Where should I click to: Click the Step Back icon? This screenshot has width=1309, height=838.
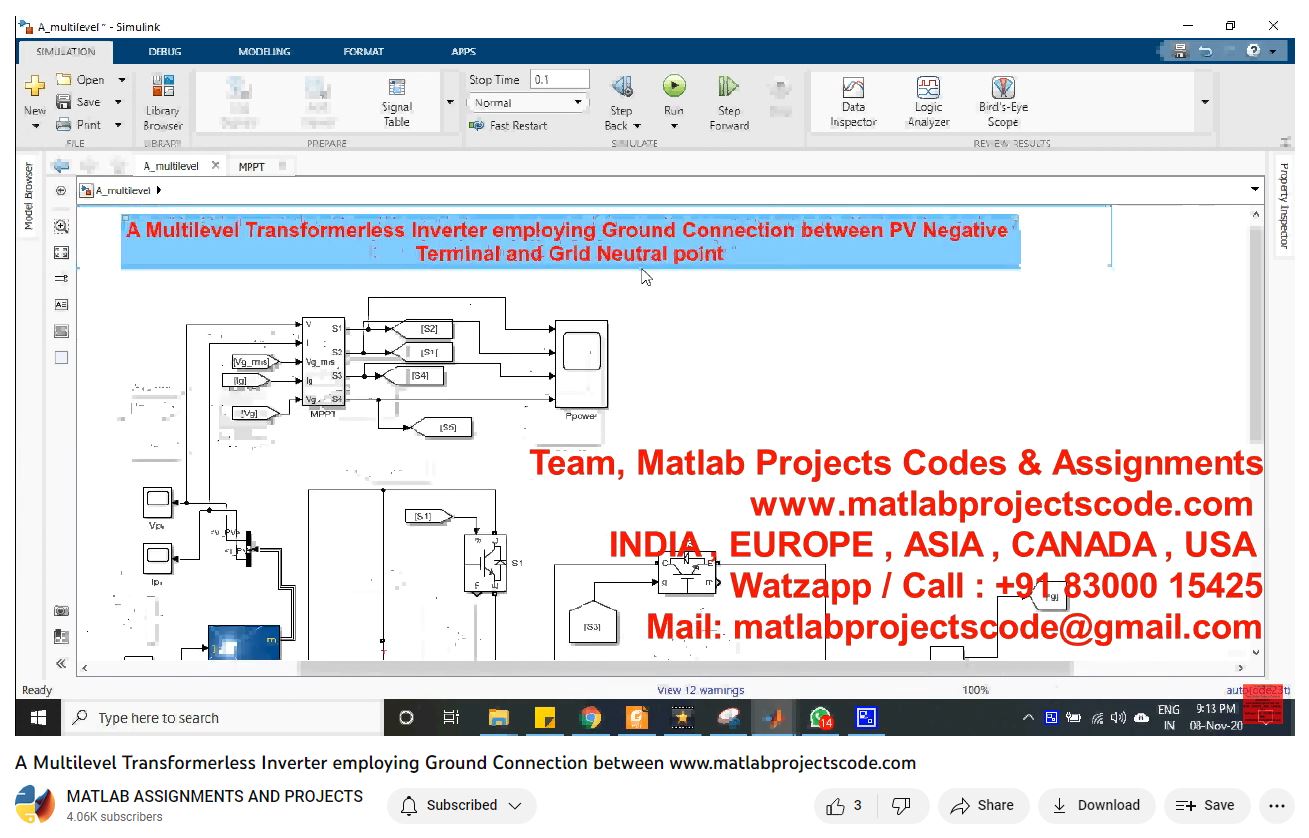tap(621, 87)
